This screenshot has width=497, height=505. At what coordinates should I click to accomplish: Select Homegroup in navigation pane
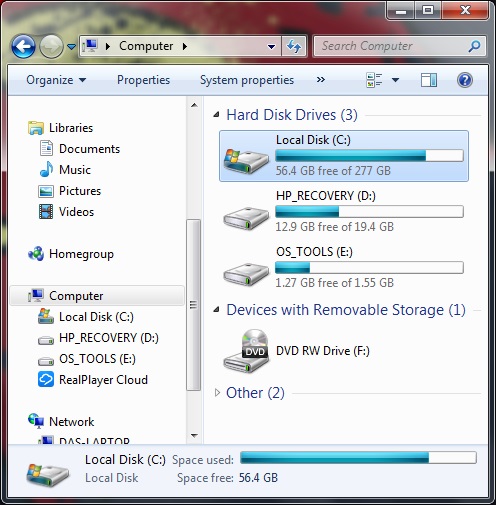81,254
